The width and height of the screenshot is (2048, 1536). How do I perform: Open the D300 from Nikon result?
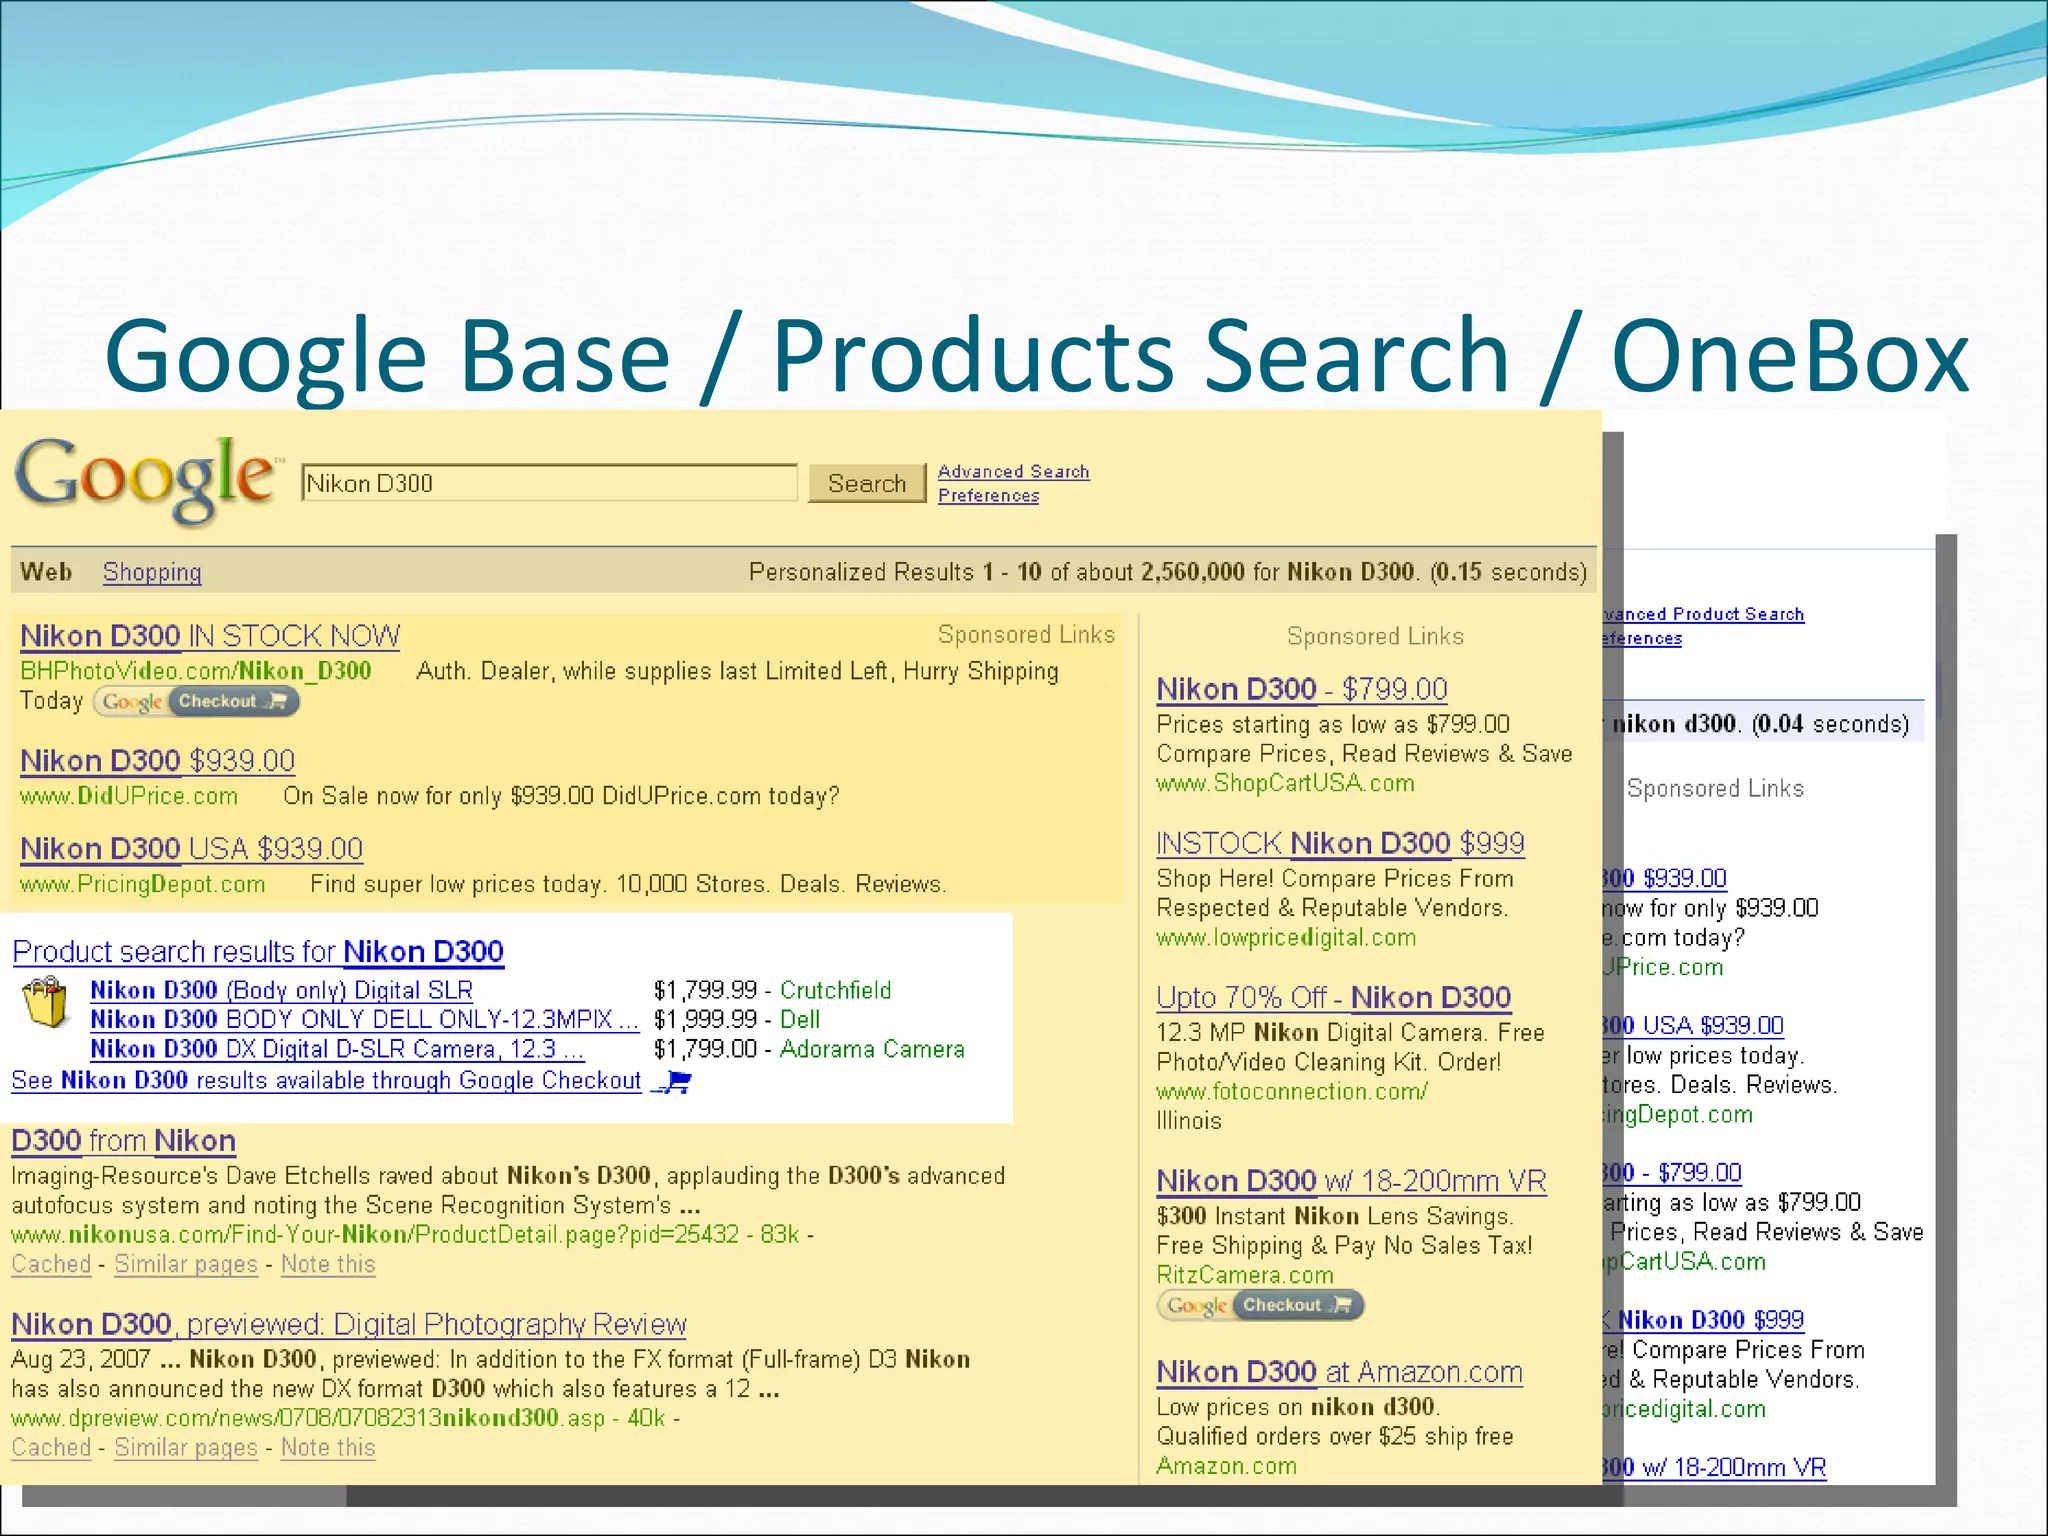(x=123, y=1141)
